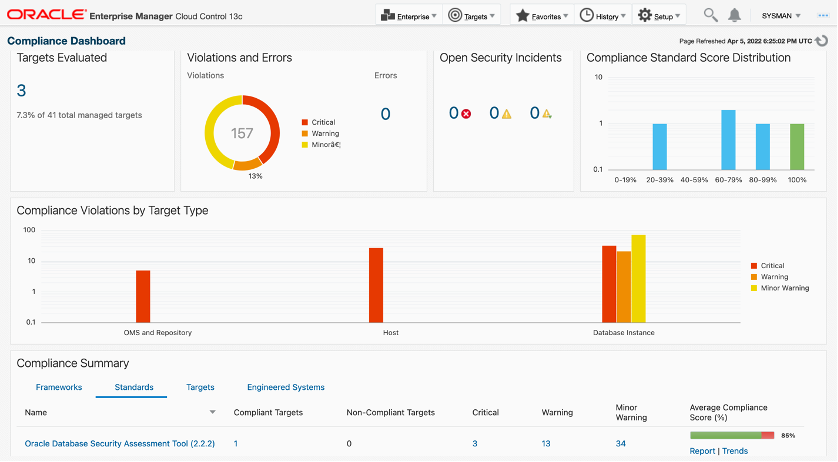Click the green 100% score distribution bar
The width and height of the screenshot is (838, 462).
pyautogui.click(x=796, y=146)
